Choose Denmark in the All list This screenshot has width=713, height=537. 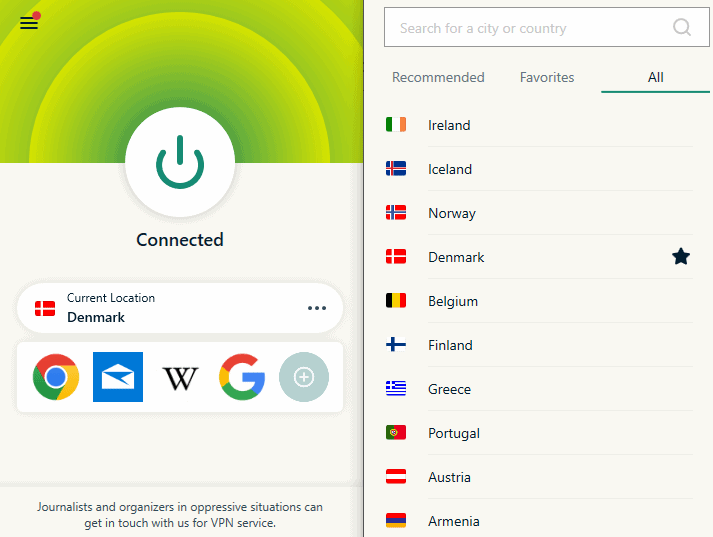pos(539,257)
